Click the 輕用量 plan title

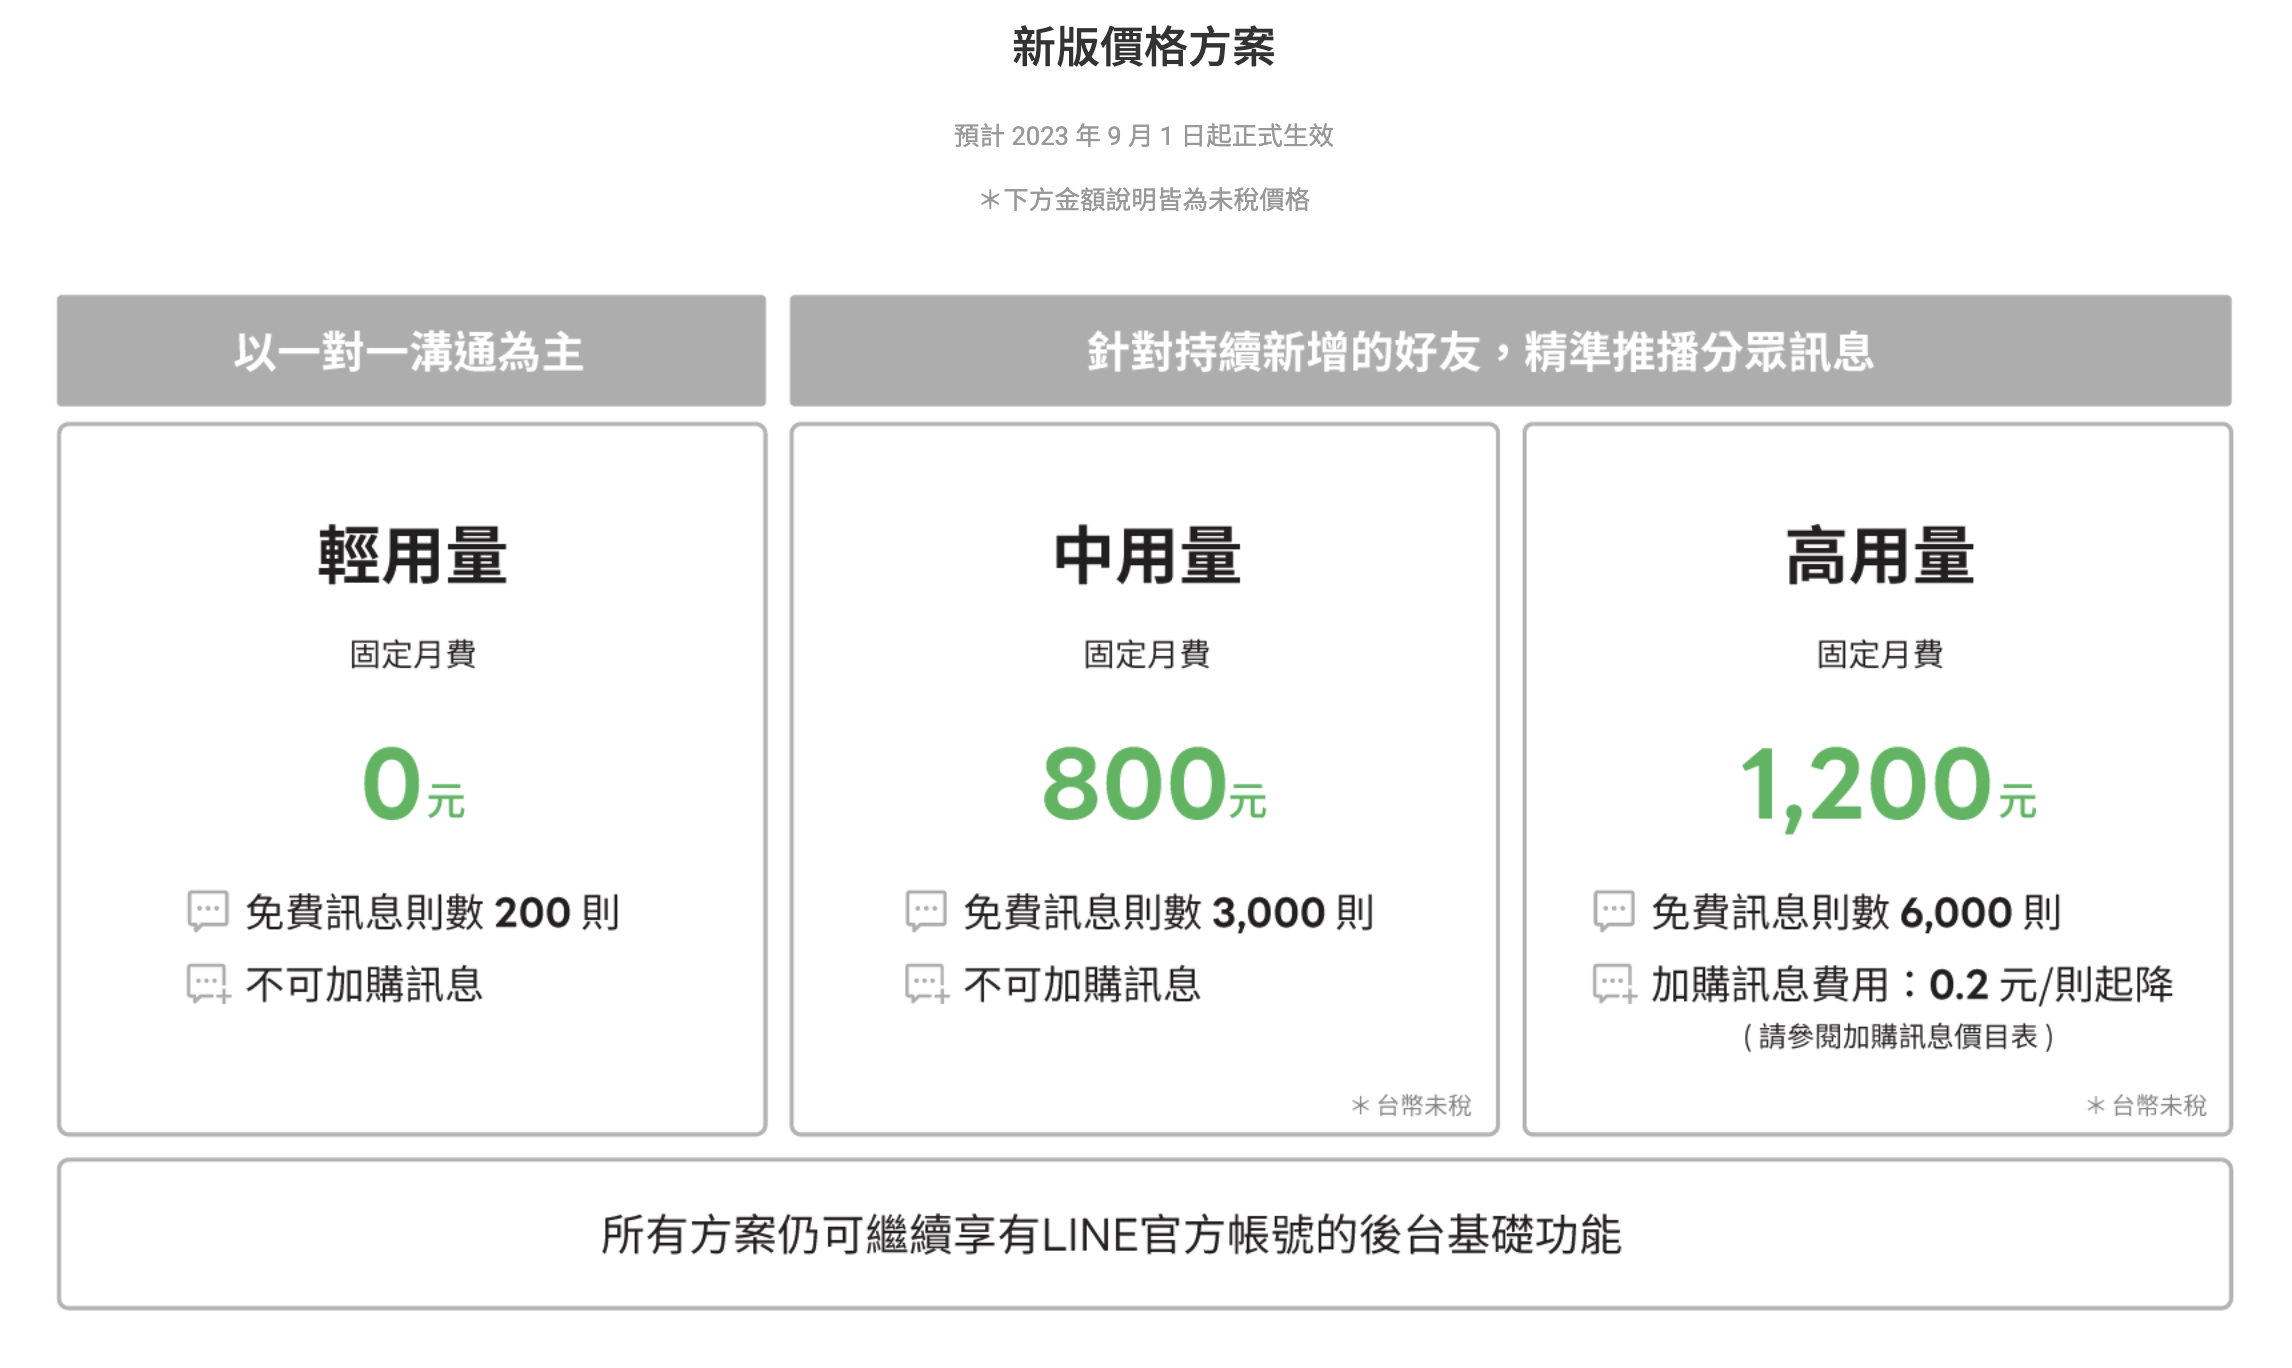click(412, 556)
